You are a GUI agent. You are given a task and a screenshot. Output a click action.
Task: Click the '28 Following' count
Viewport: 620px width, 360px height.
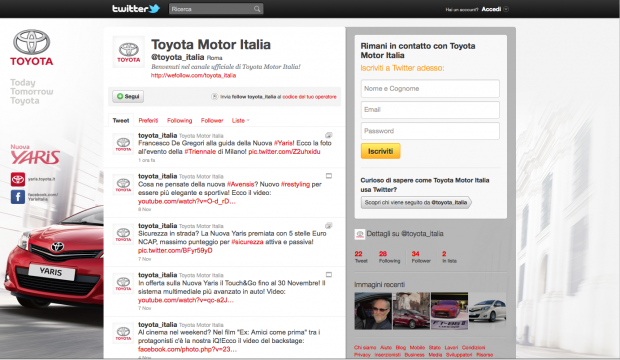click(389, 257)
